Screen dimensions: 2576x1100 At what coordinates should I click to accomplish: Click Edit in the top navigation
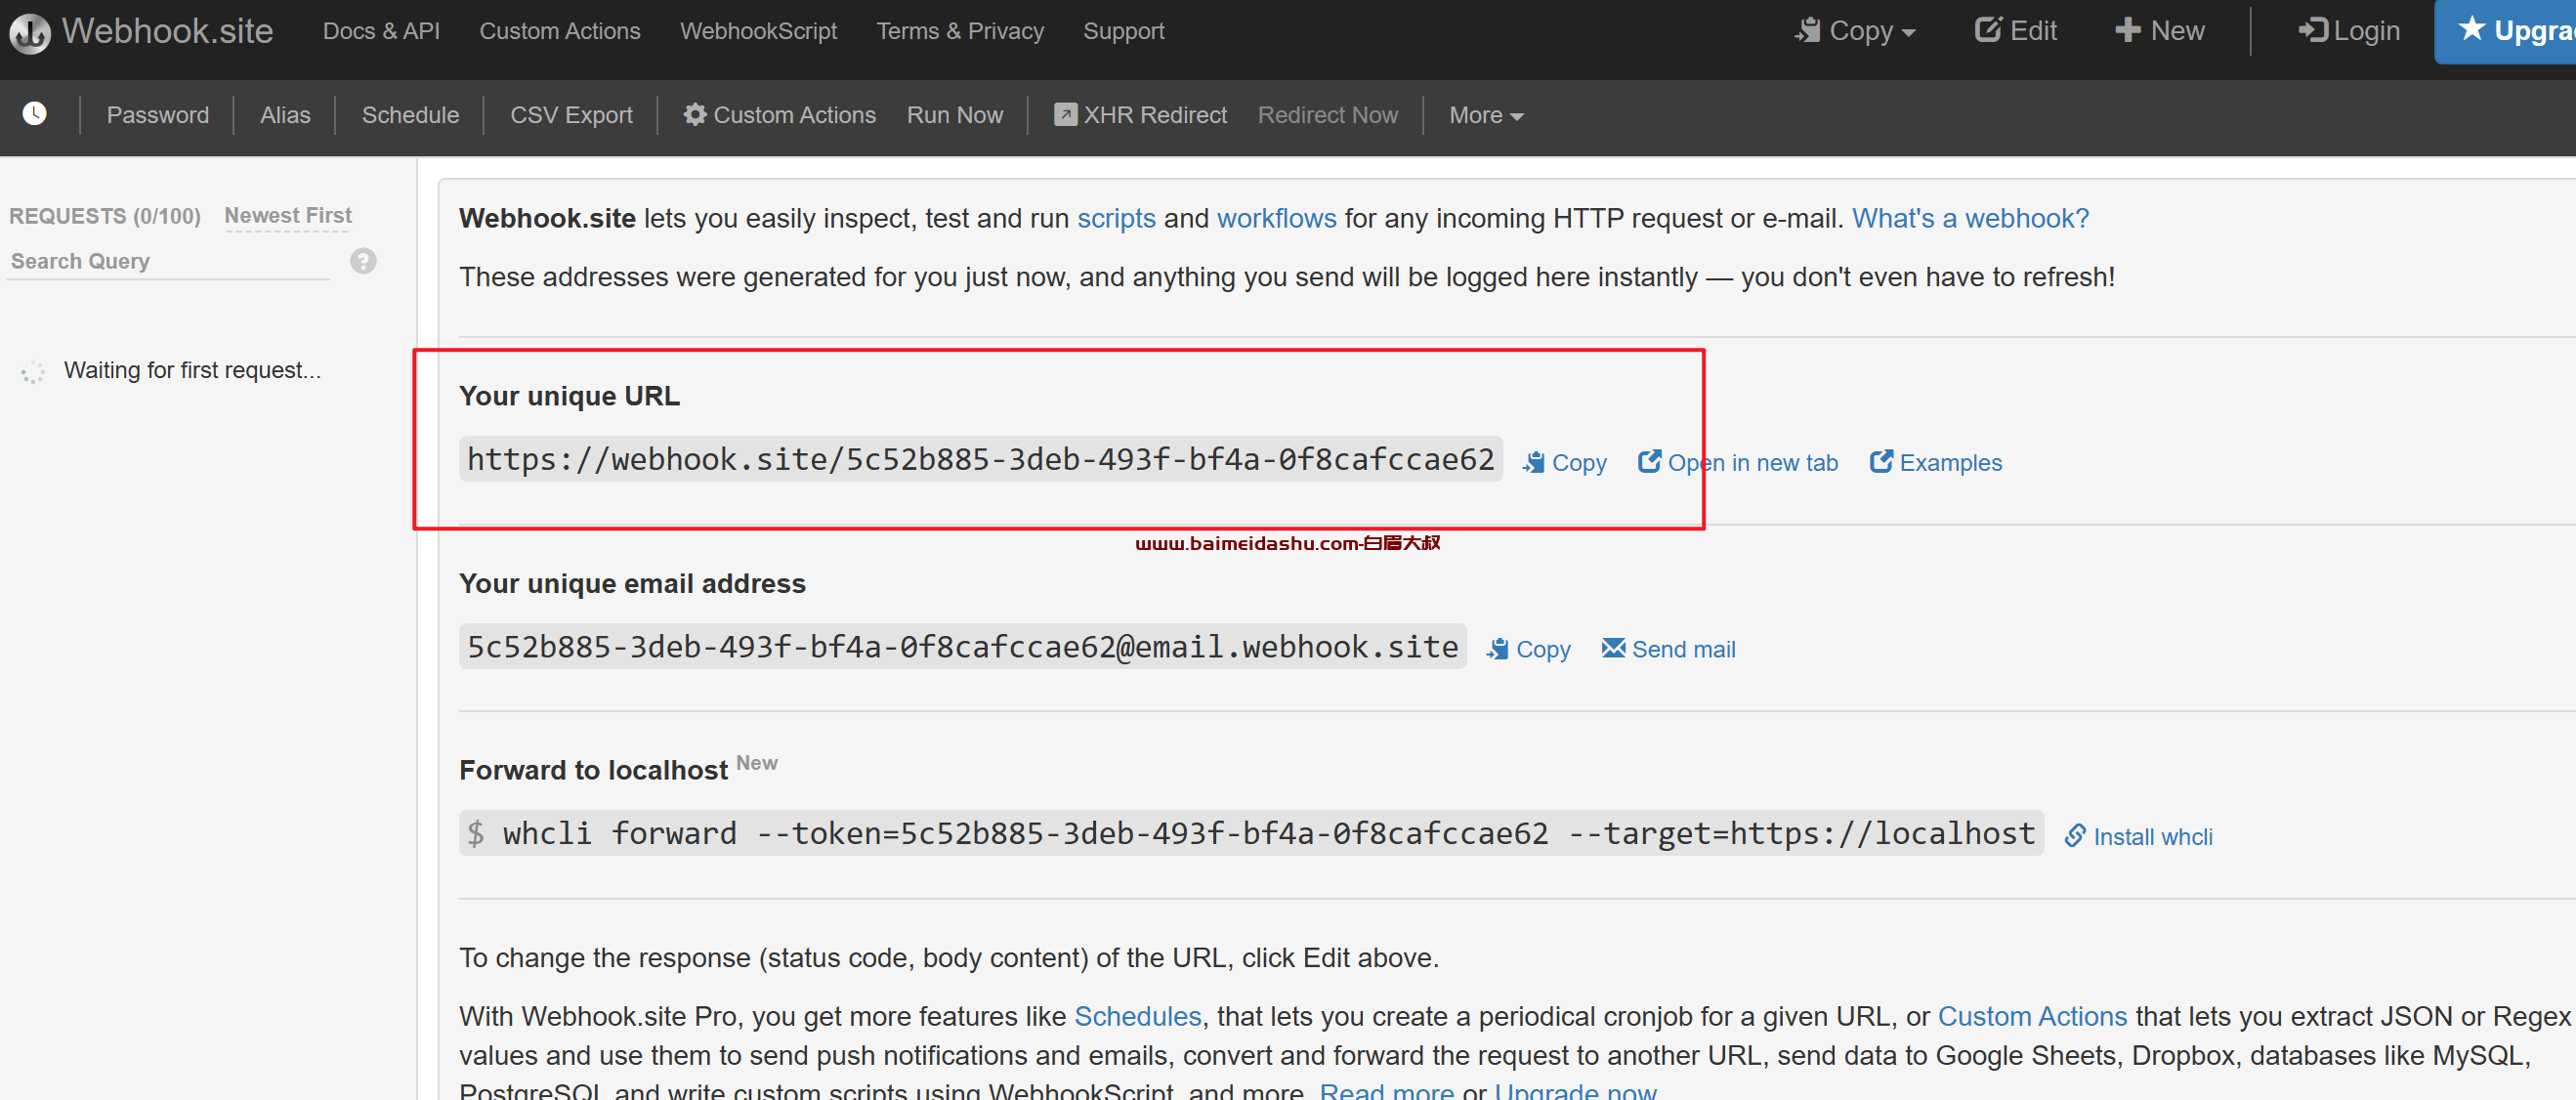[2016, 31]
